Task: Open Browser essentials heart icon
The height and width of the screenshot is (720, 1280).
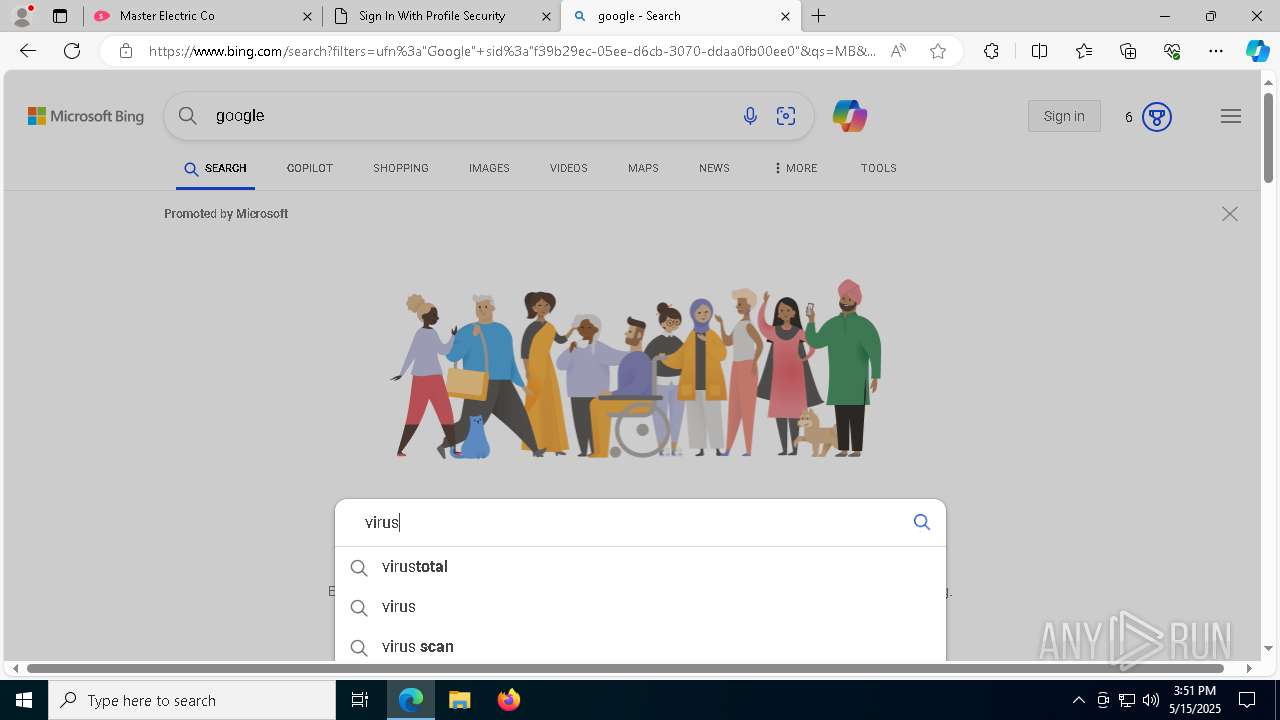Action: [x=1172, y=51]
